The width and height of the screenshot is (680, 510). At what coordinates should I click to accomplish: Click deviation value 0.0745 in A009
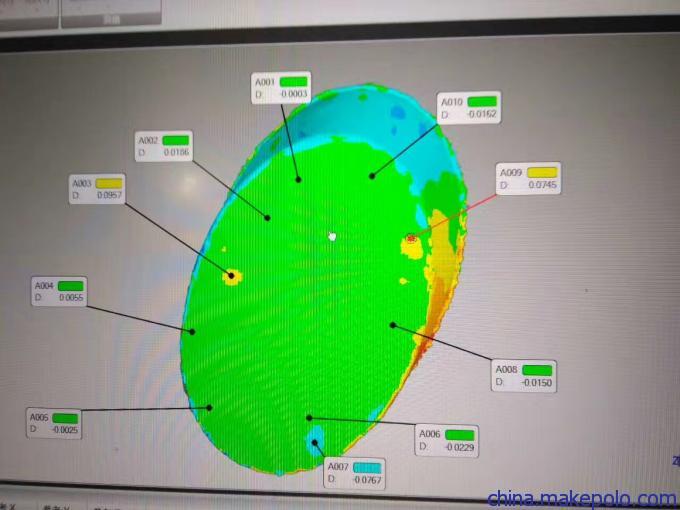pyautogui.click(x=543, y=185)
